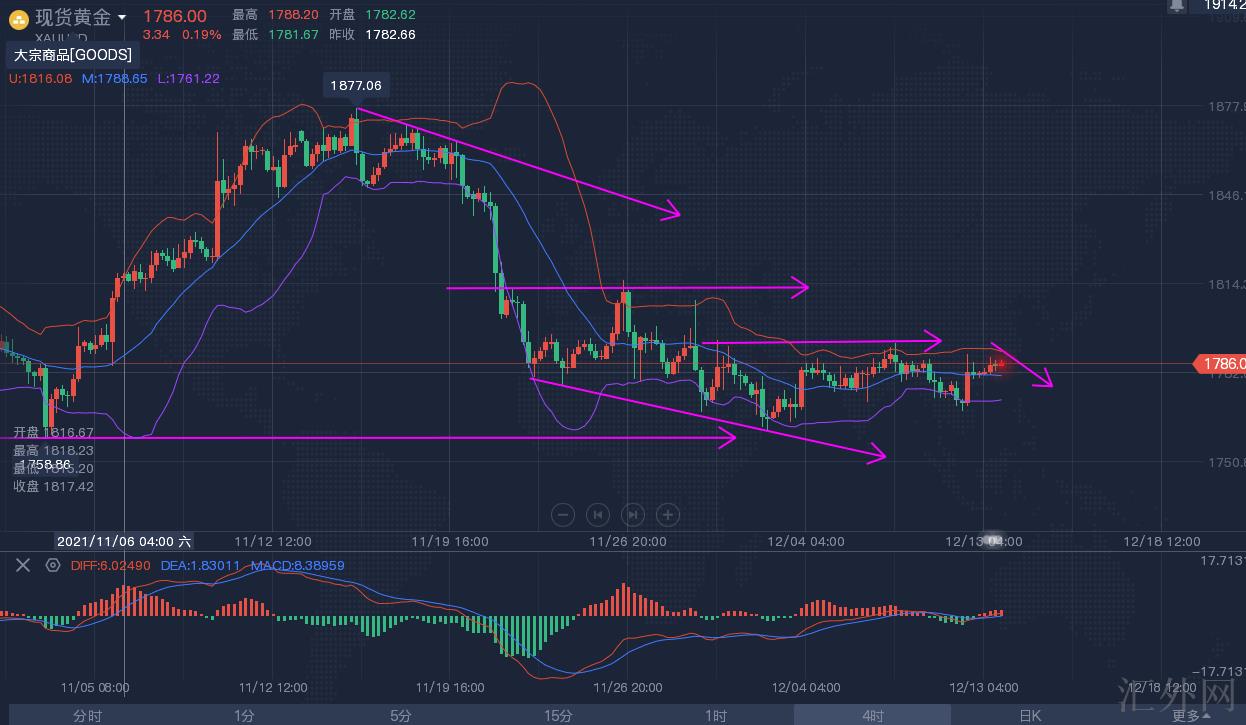Zoom in chart with plus icon
This screenshot has width=1246, height=725.
(668, 515)
